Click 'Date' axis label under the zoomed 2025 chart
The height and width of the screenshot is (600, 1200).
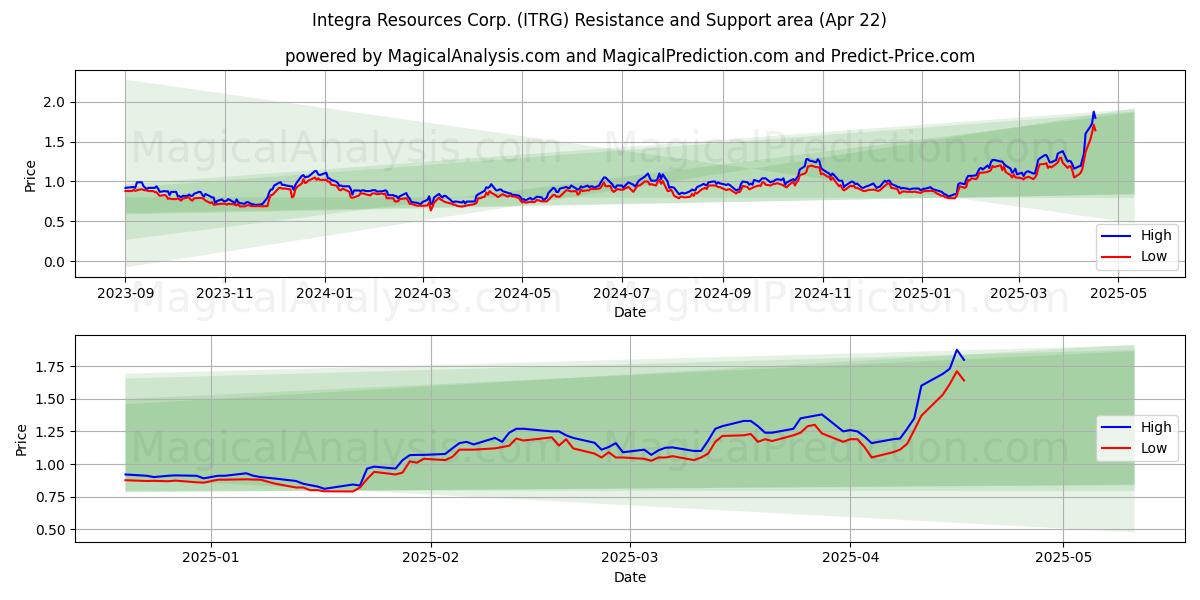point(630,577)
